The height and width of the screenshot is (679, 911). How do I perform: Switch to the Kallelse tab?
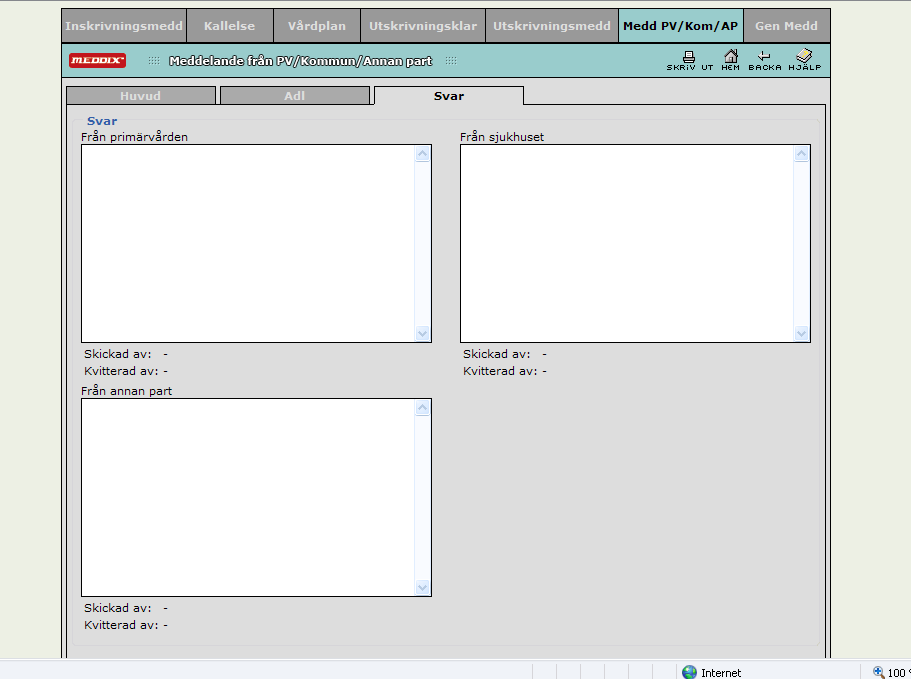229,26
